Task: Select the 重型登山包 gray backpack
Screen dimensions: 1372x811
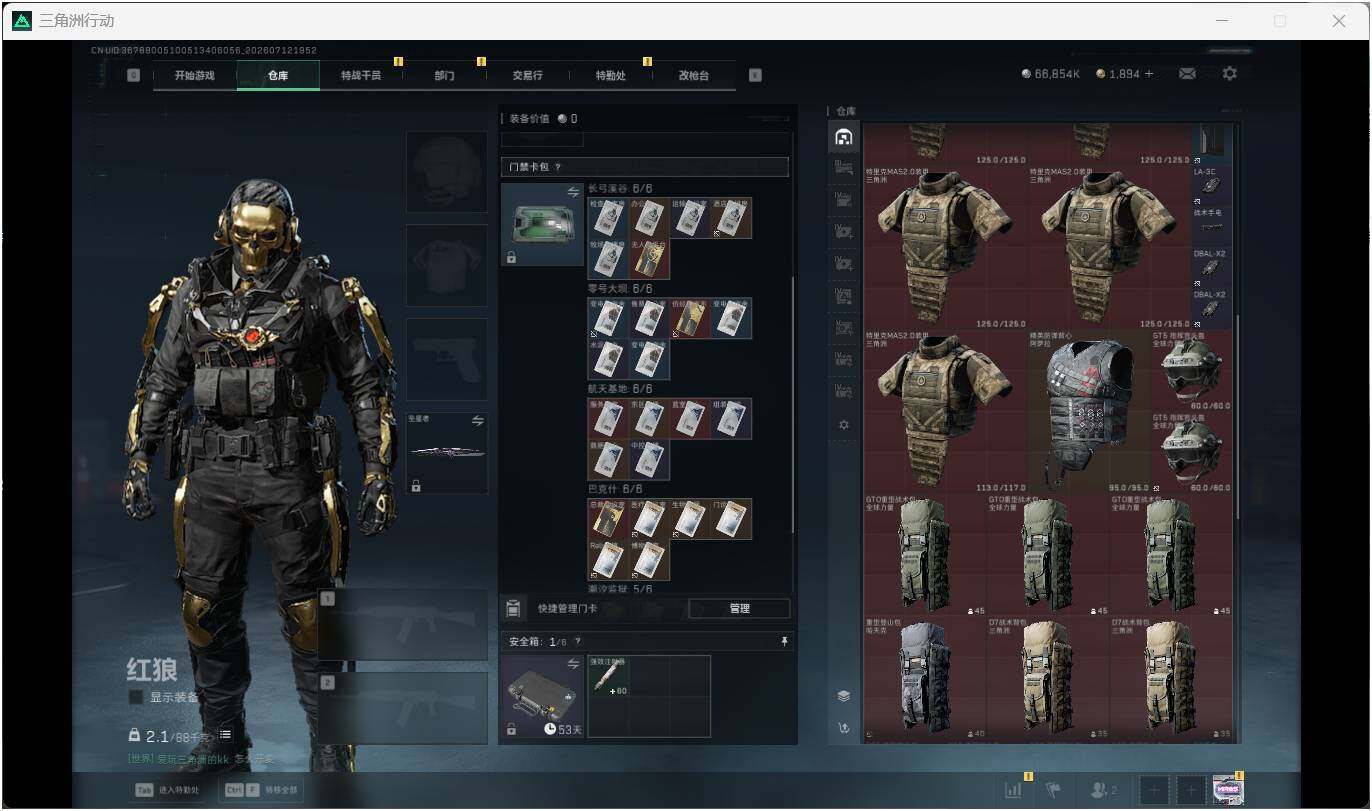Action: click(x=925, y=677)
